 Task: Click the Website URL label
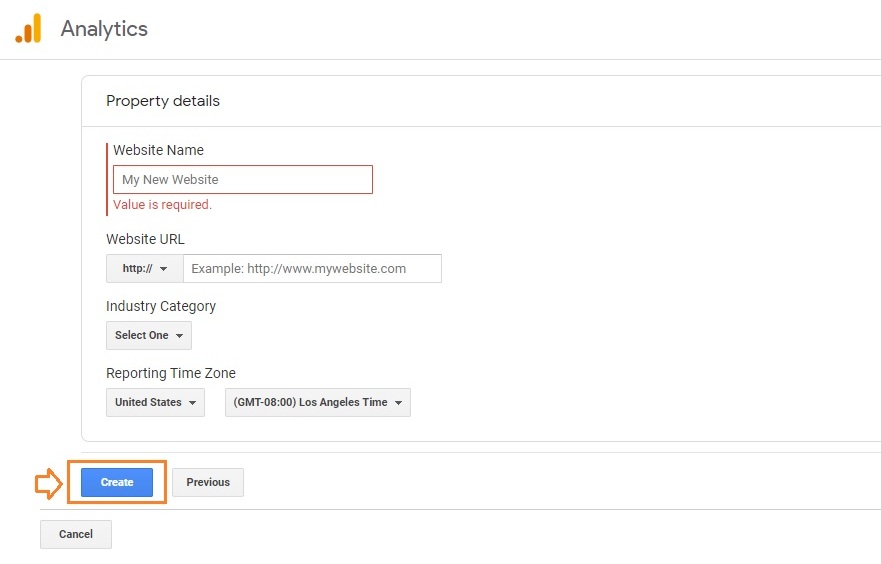point(145,239)
